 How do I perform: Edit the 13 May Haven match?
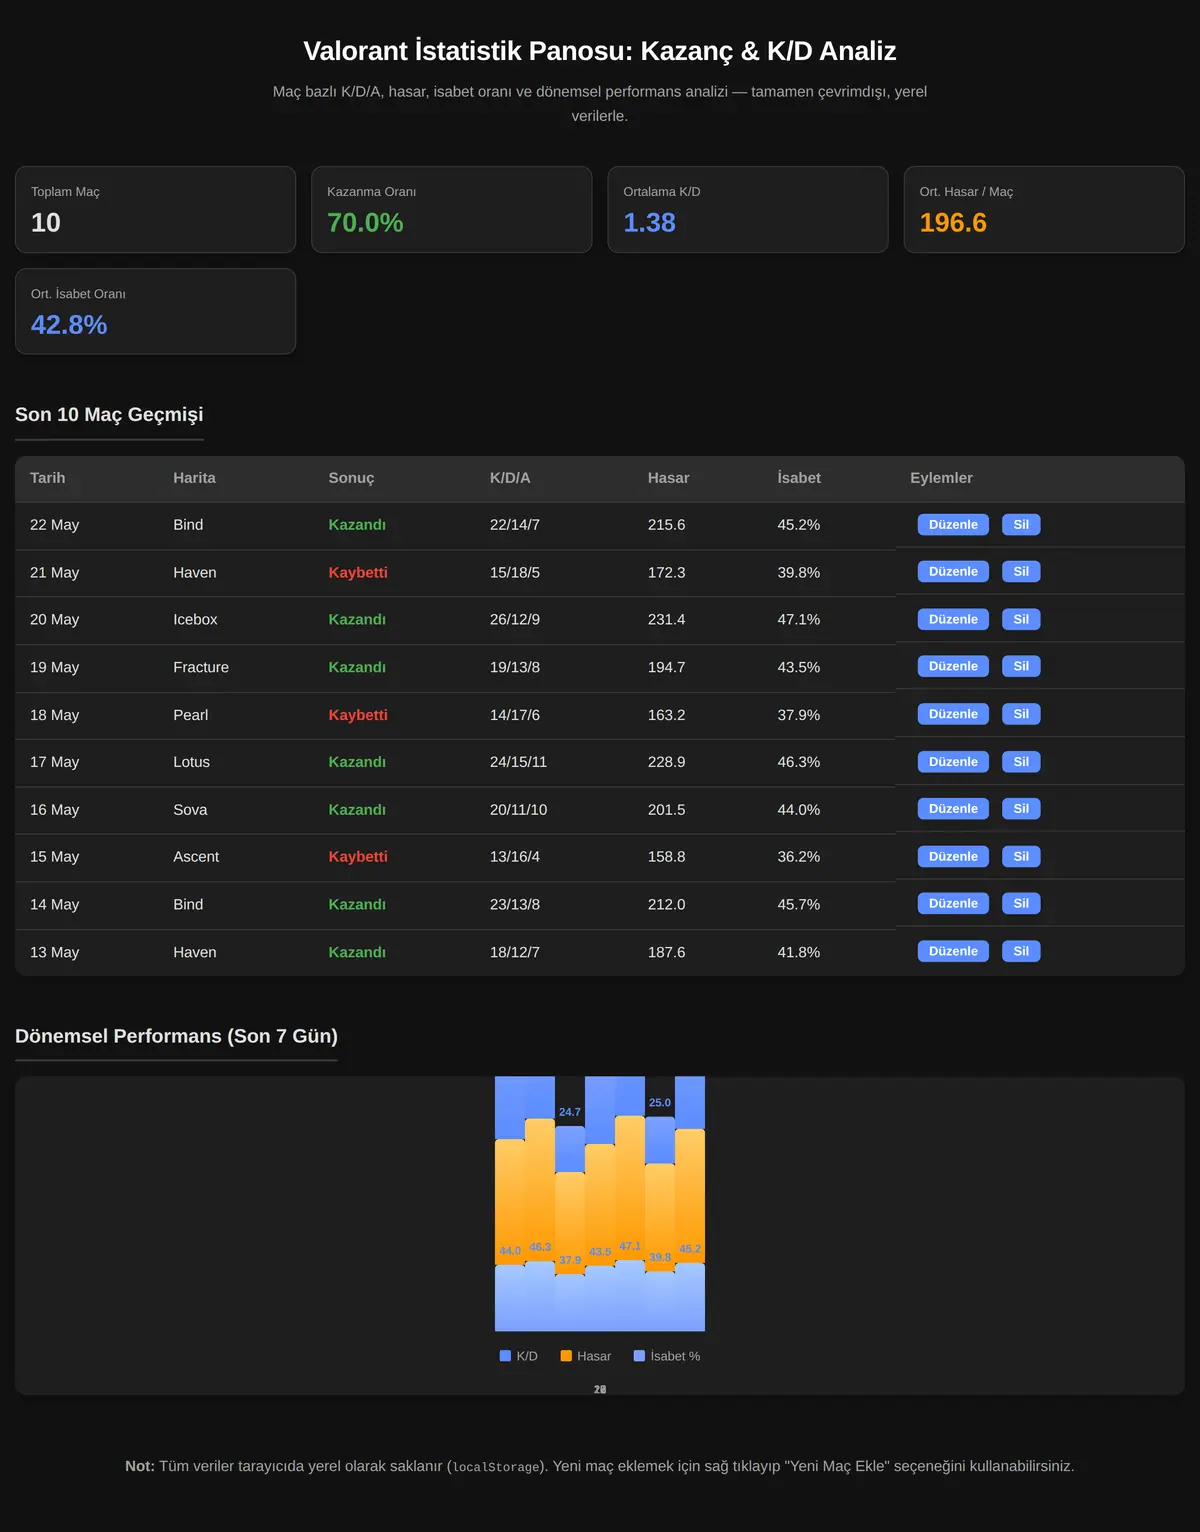pyautogui.click(x=953, y=951)
